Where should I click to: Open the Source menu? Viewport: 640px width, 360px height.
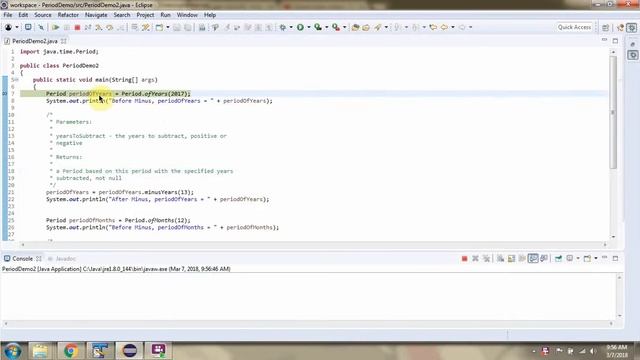[x=43, y=15]
